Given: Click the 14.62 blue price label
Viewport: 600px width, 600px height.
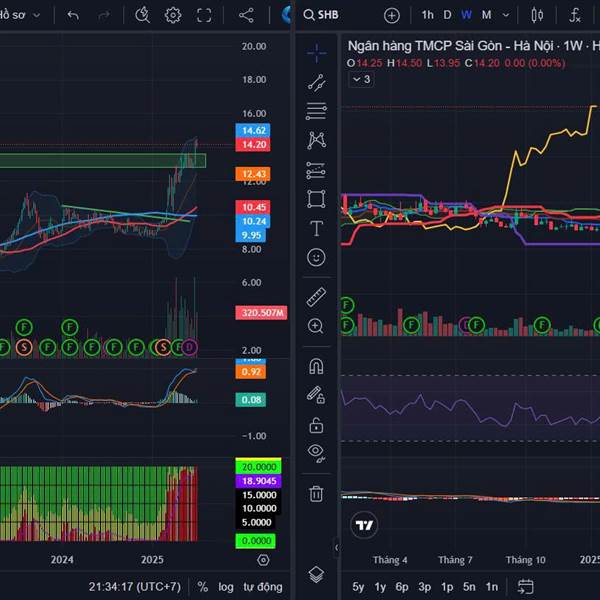Looking at the screenshot, I should click(253, 130).
